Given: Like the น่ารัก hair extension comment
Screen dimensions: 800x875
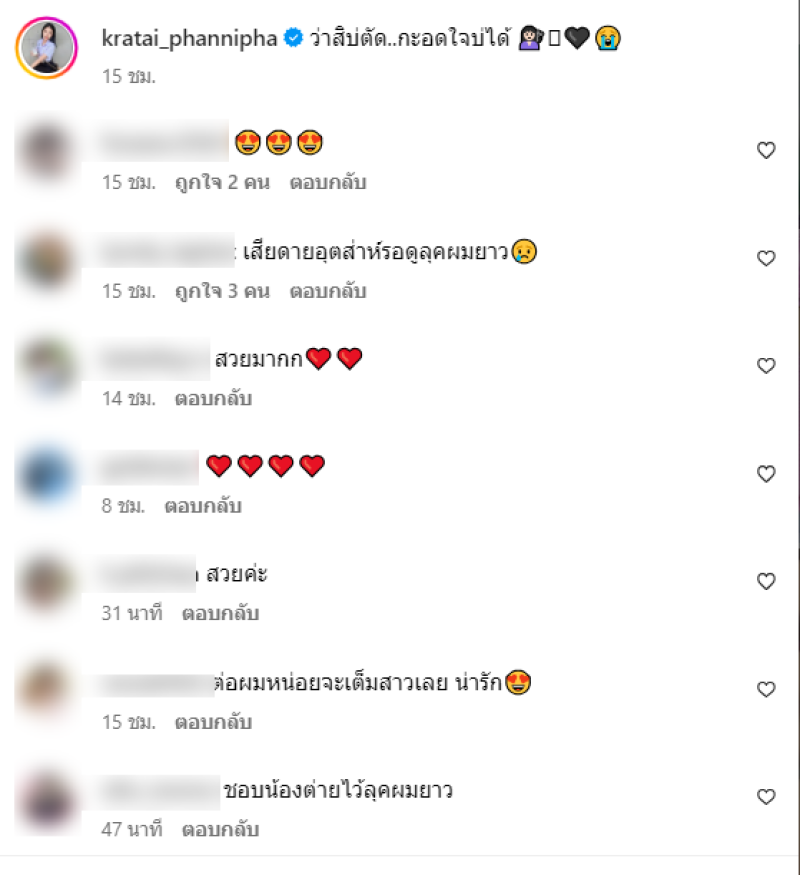Looking at the screenshot, I should click(x=766, y=689).
